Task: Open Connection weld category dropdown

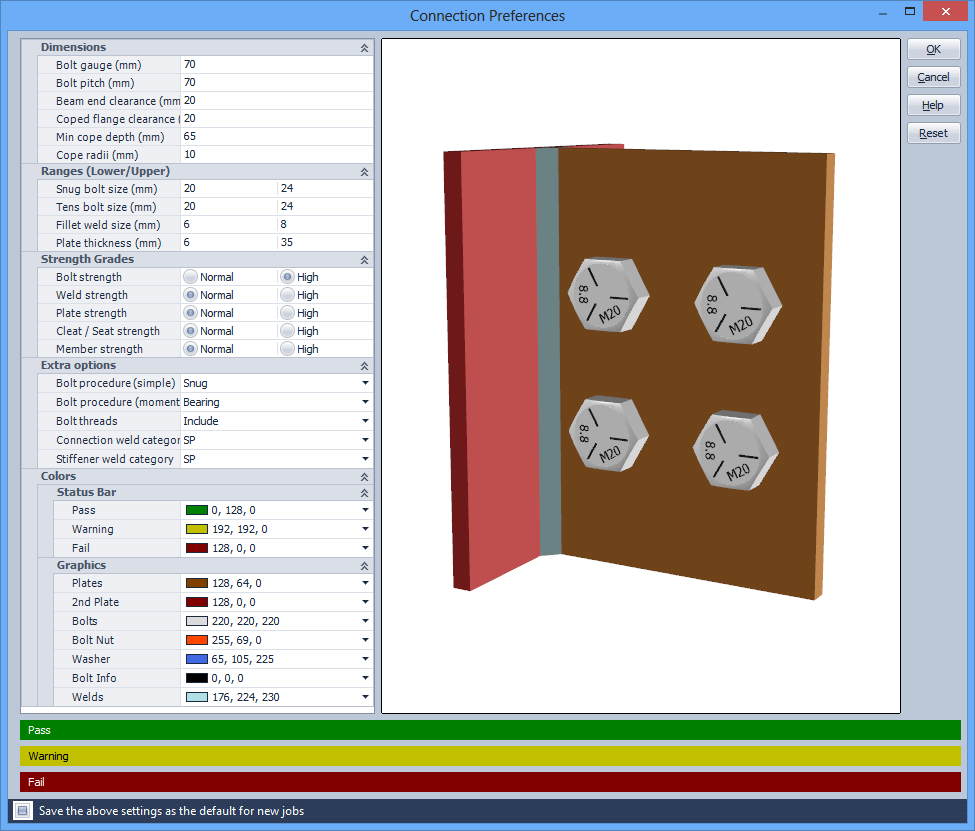Action: tap(365, 440)
